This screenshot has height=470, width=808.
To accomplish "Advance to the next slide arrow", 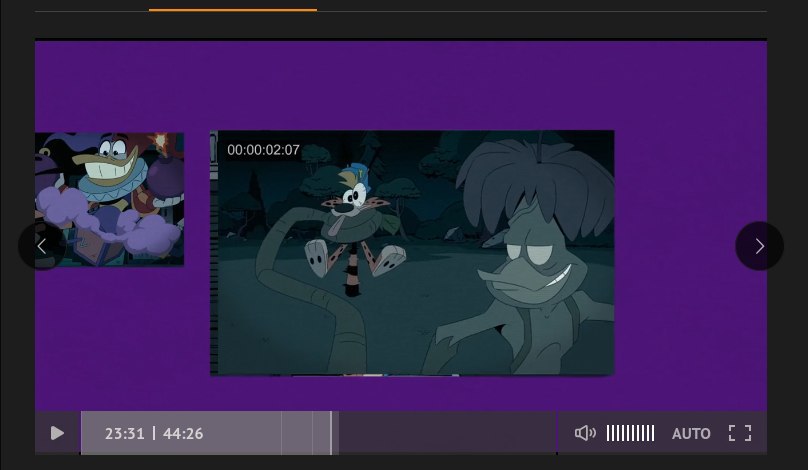I will pos(759,246).
